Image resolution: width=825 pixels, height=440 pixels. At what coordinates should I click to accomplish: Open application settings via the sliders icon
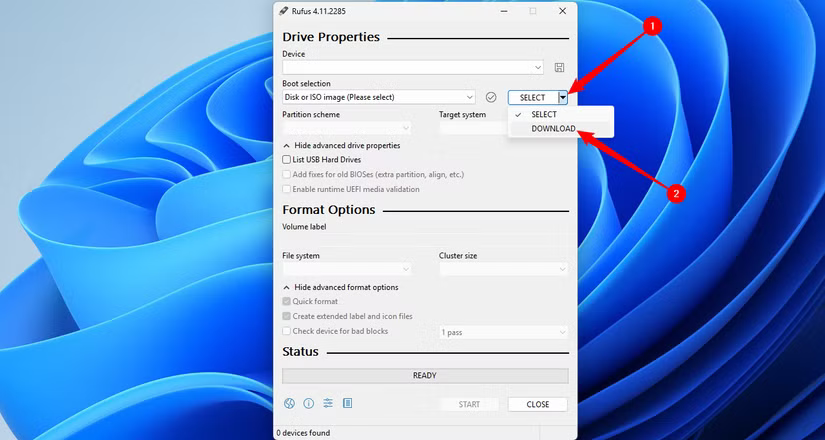click(328, 404)
